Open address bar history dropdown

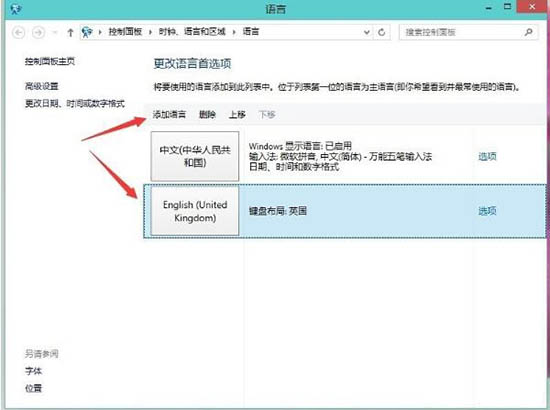coord(367,32)
